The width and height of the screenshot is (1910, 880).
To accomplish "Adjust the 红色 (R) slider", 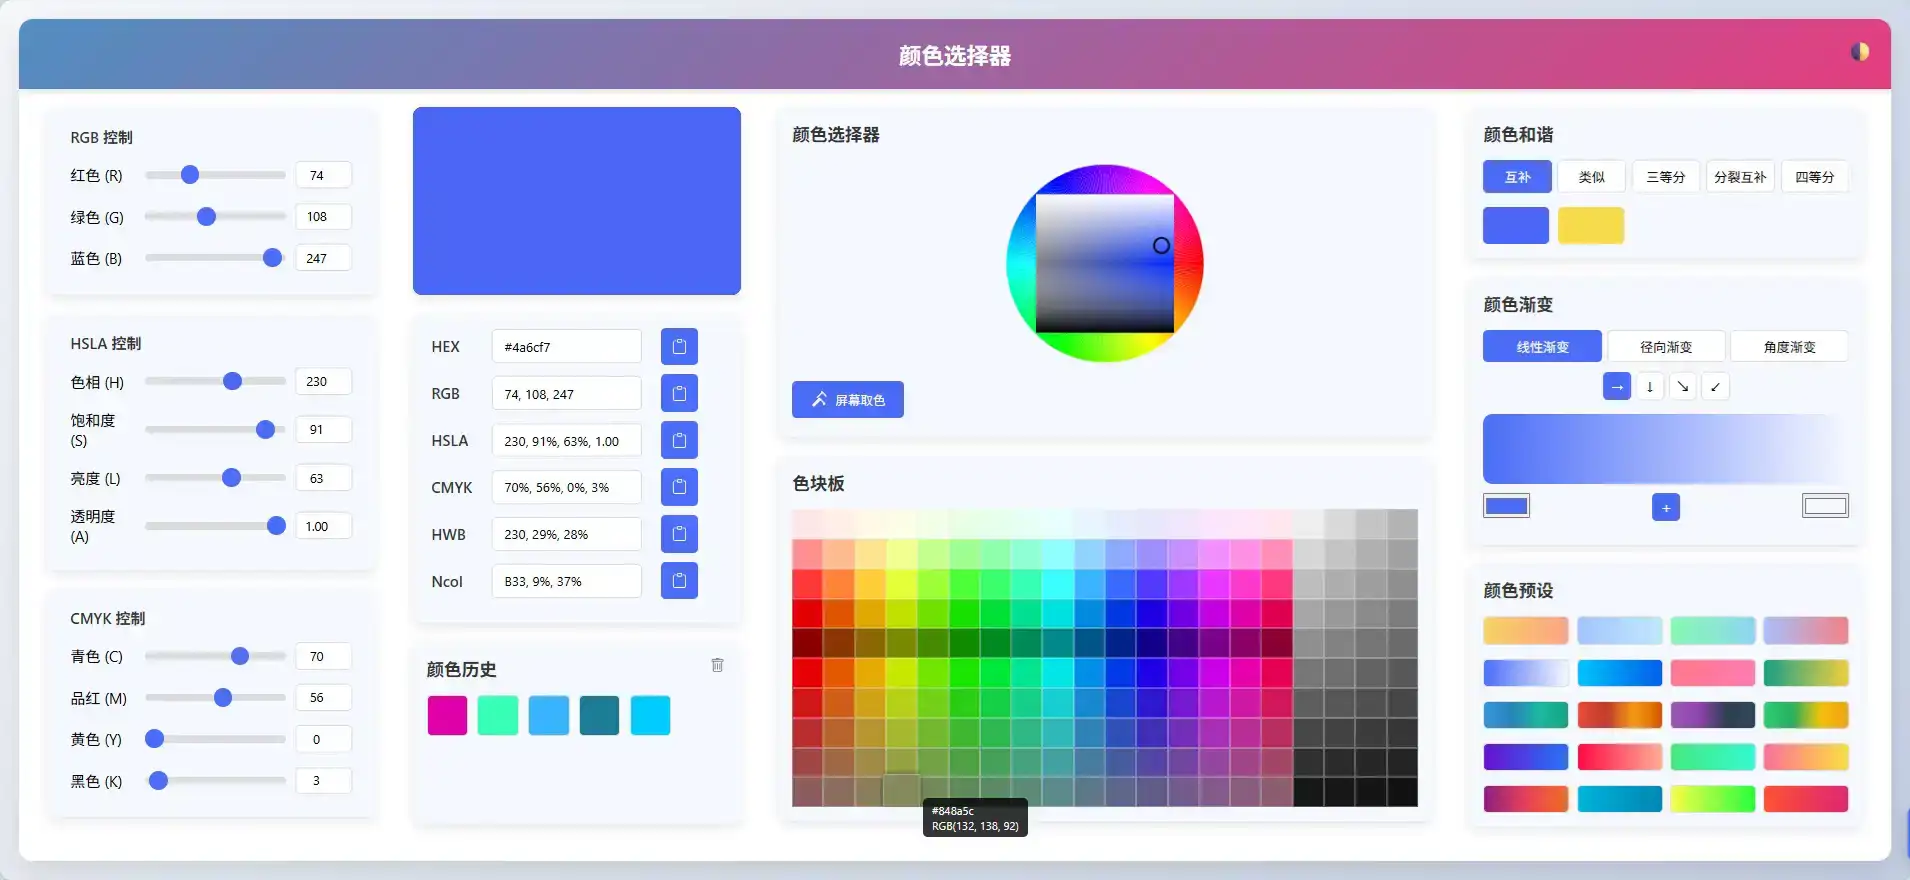I will tap(215, 175).
